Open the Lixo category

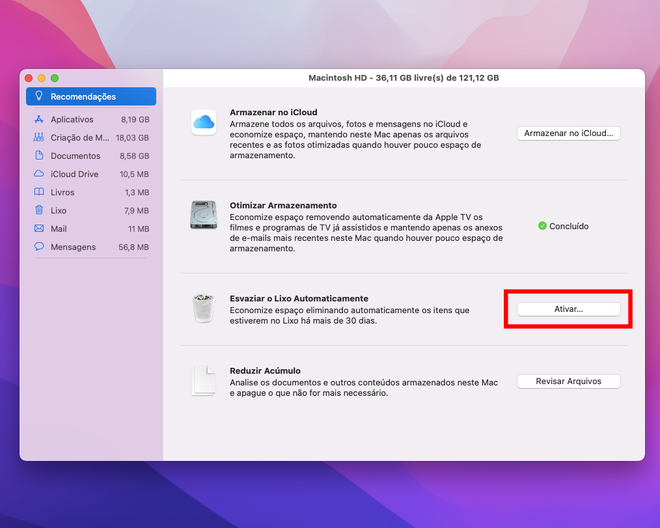click(91, 211)
